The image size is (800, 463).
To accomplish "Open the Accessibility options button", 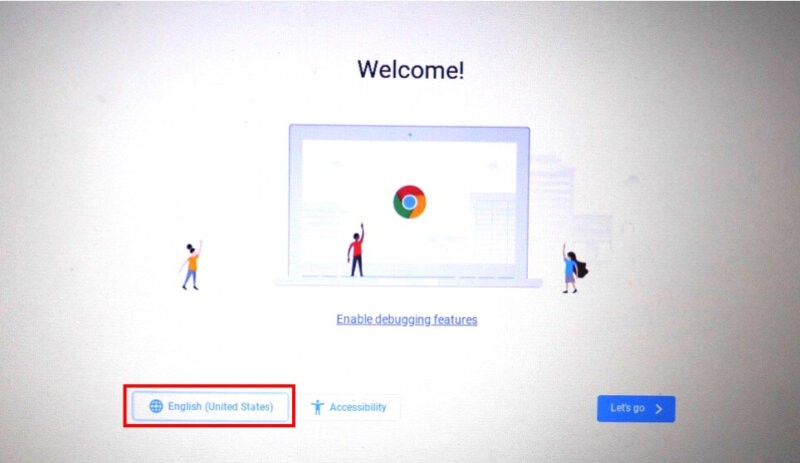I will 349,407.
